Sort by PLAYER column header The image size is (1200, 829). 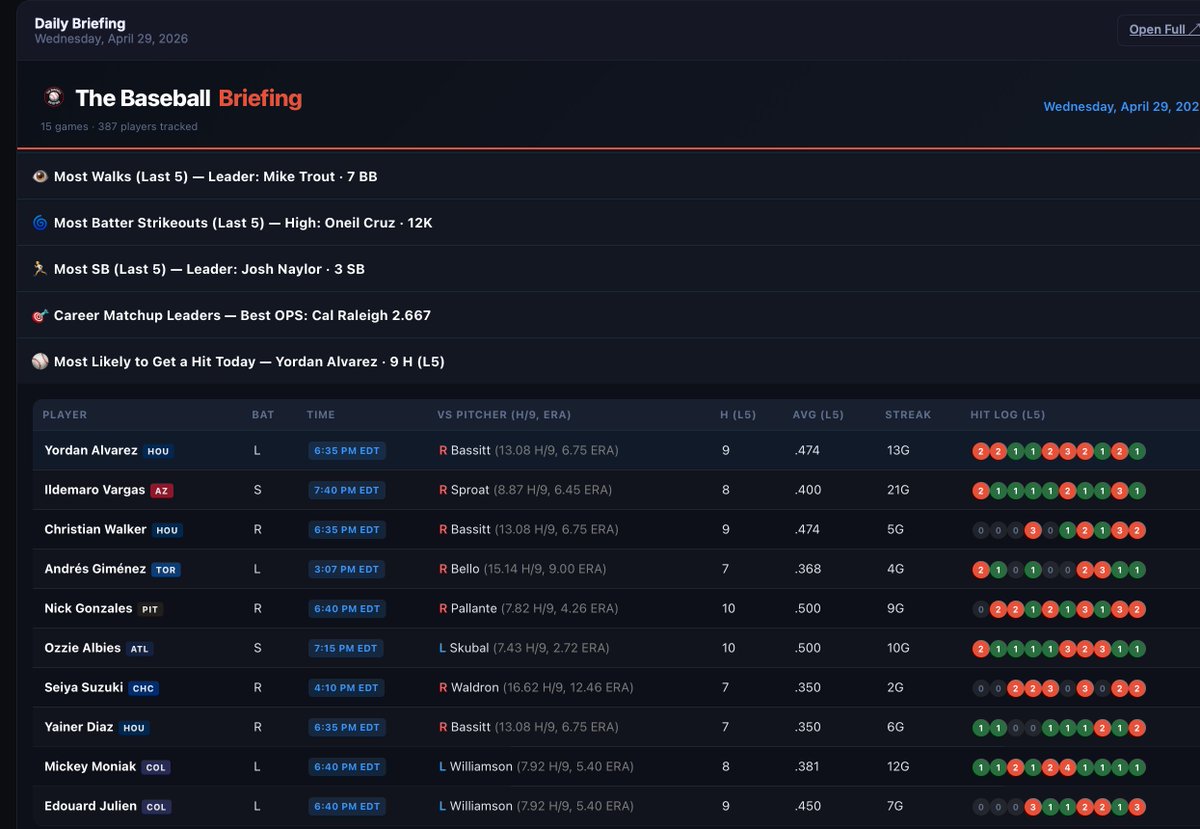(65, 415)
